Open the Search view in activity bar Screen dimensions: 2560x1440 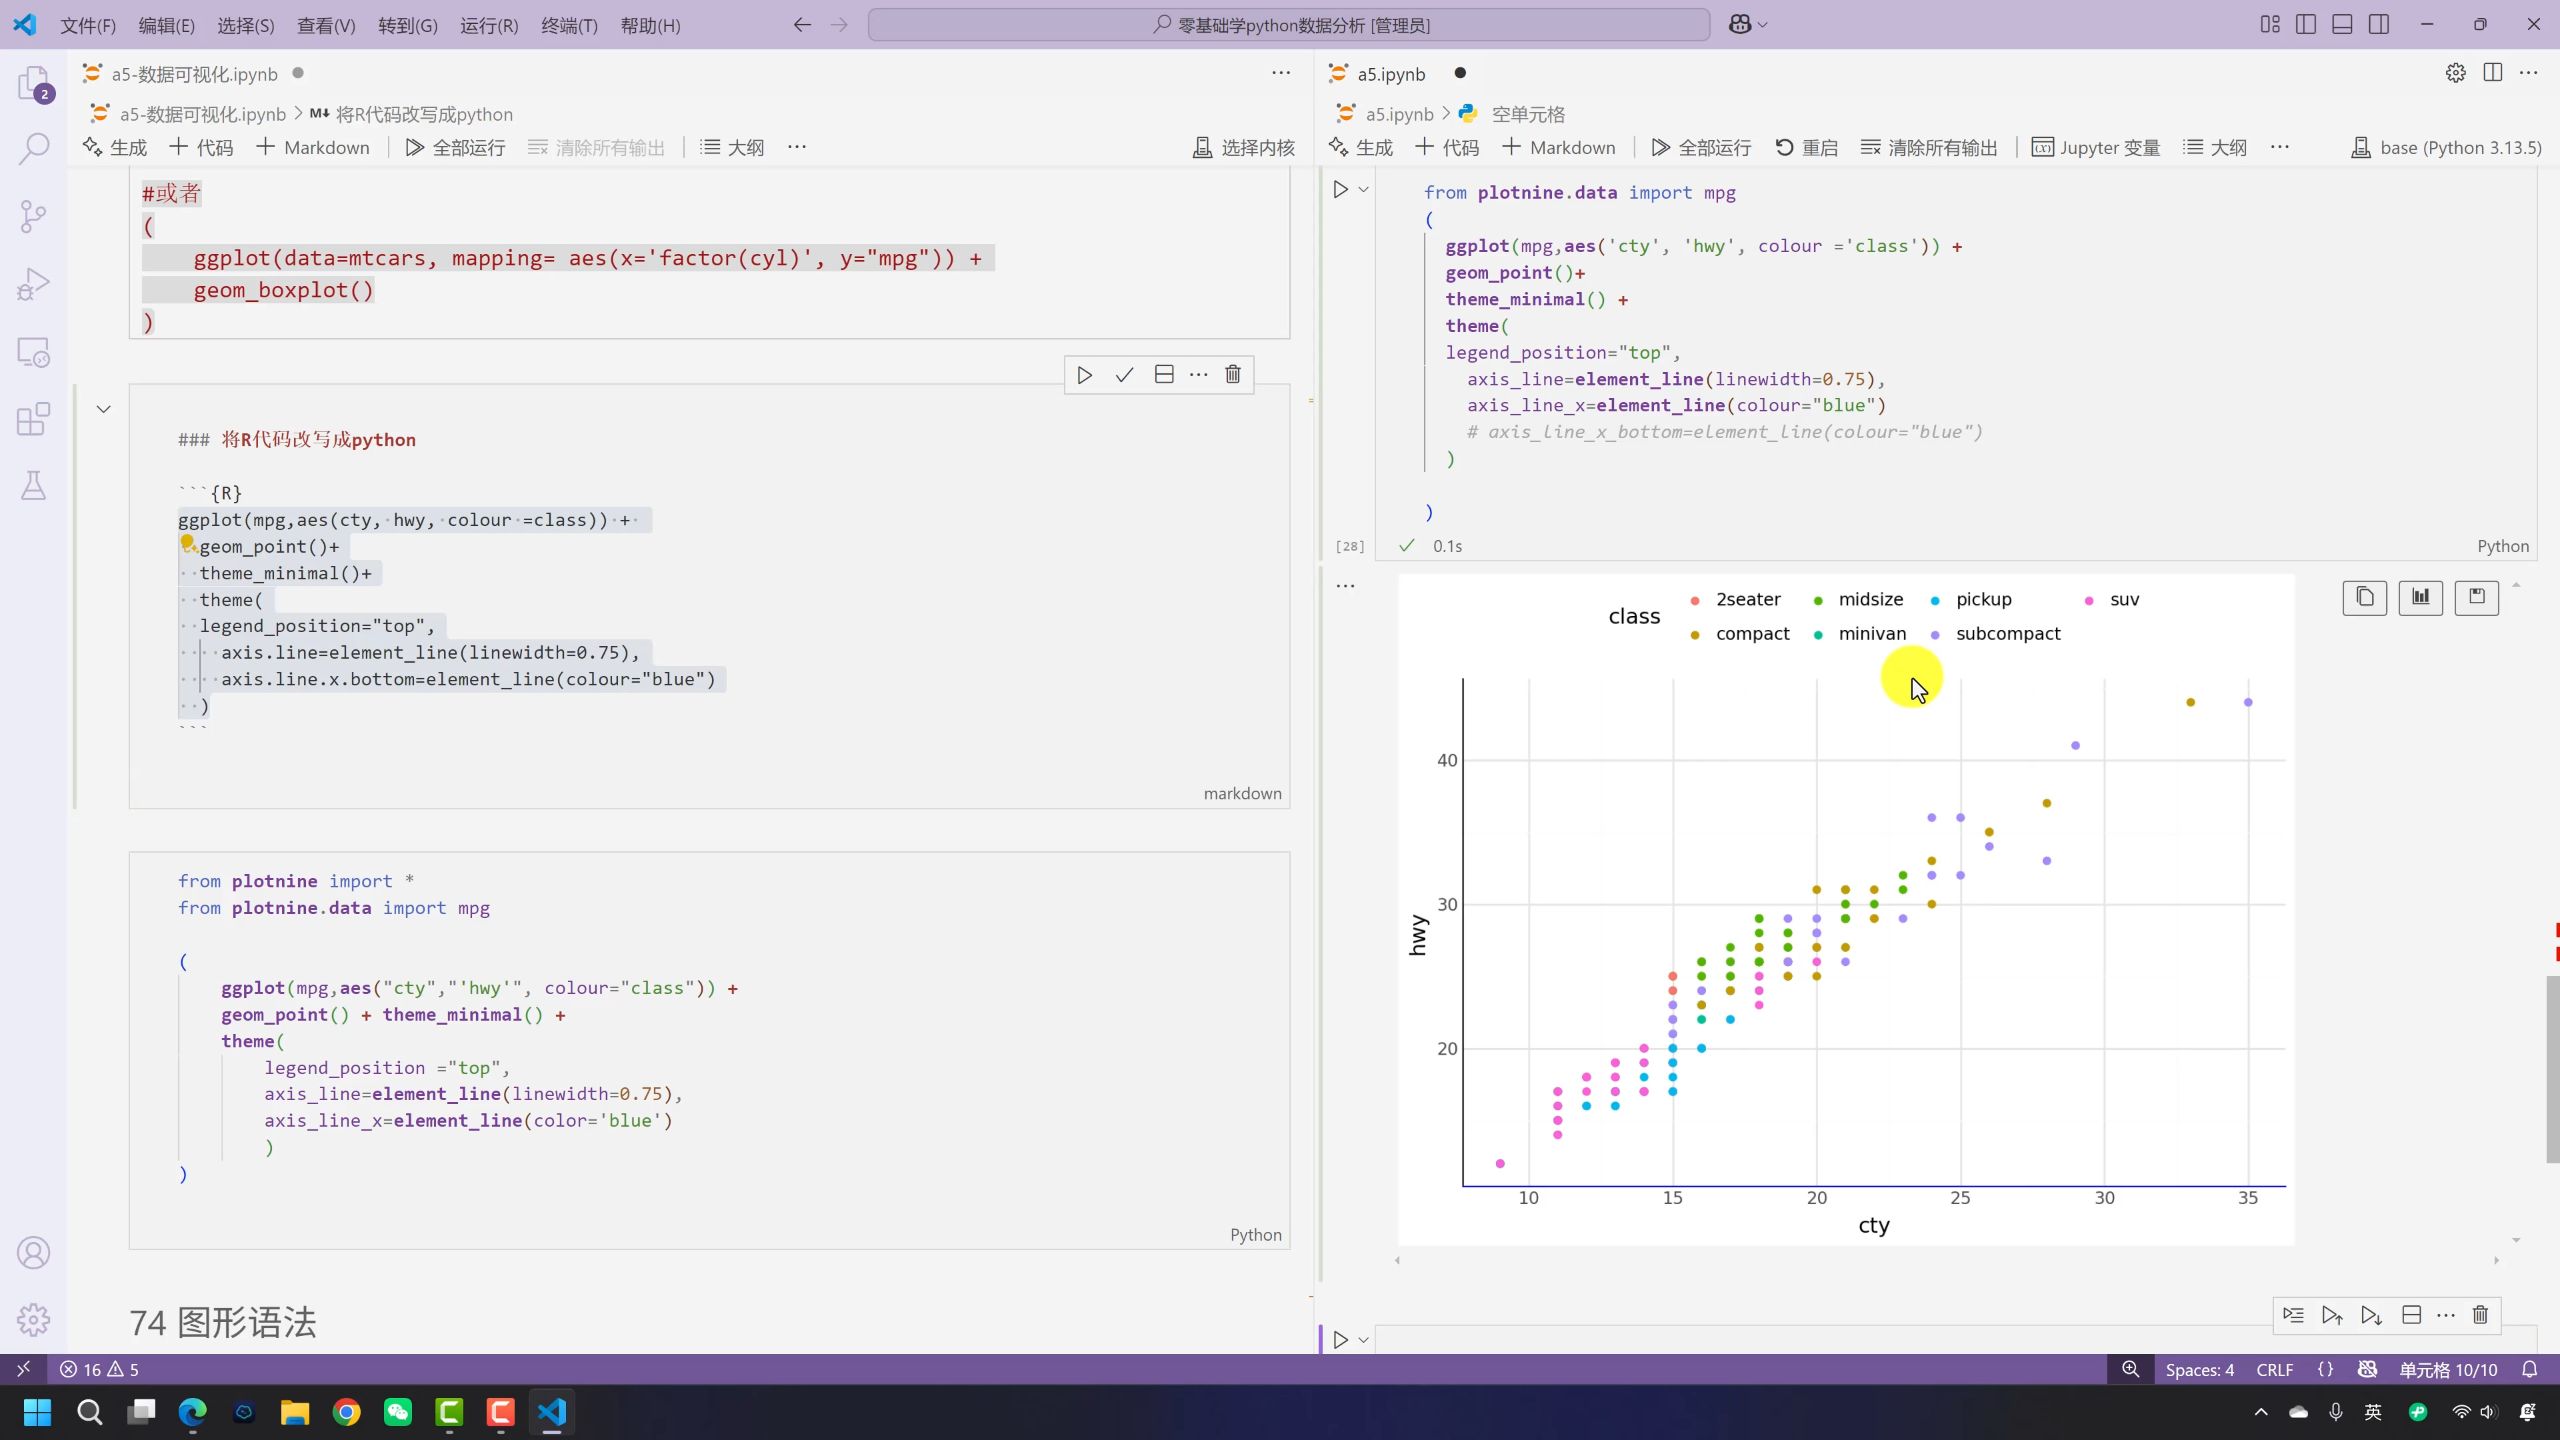34,150
